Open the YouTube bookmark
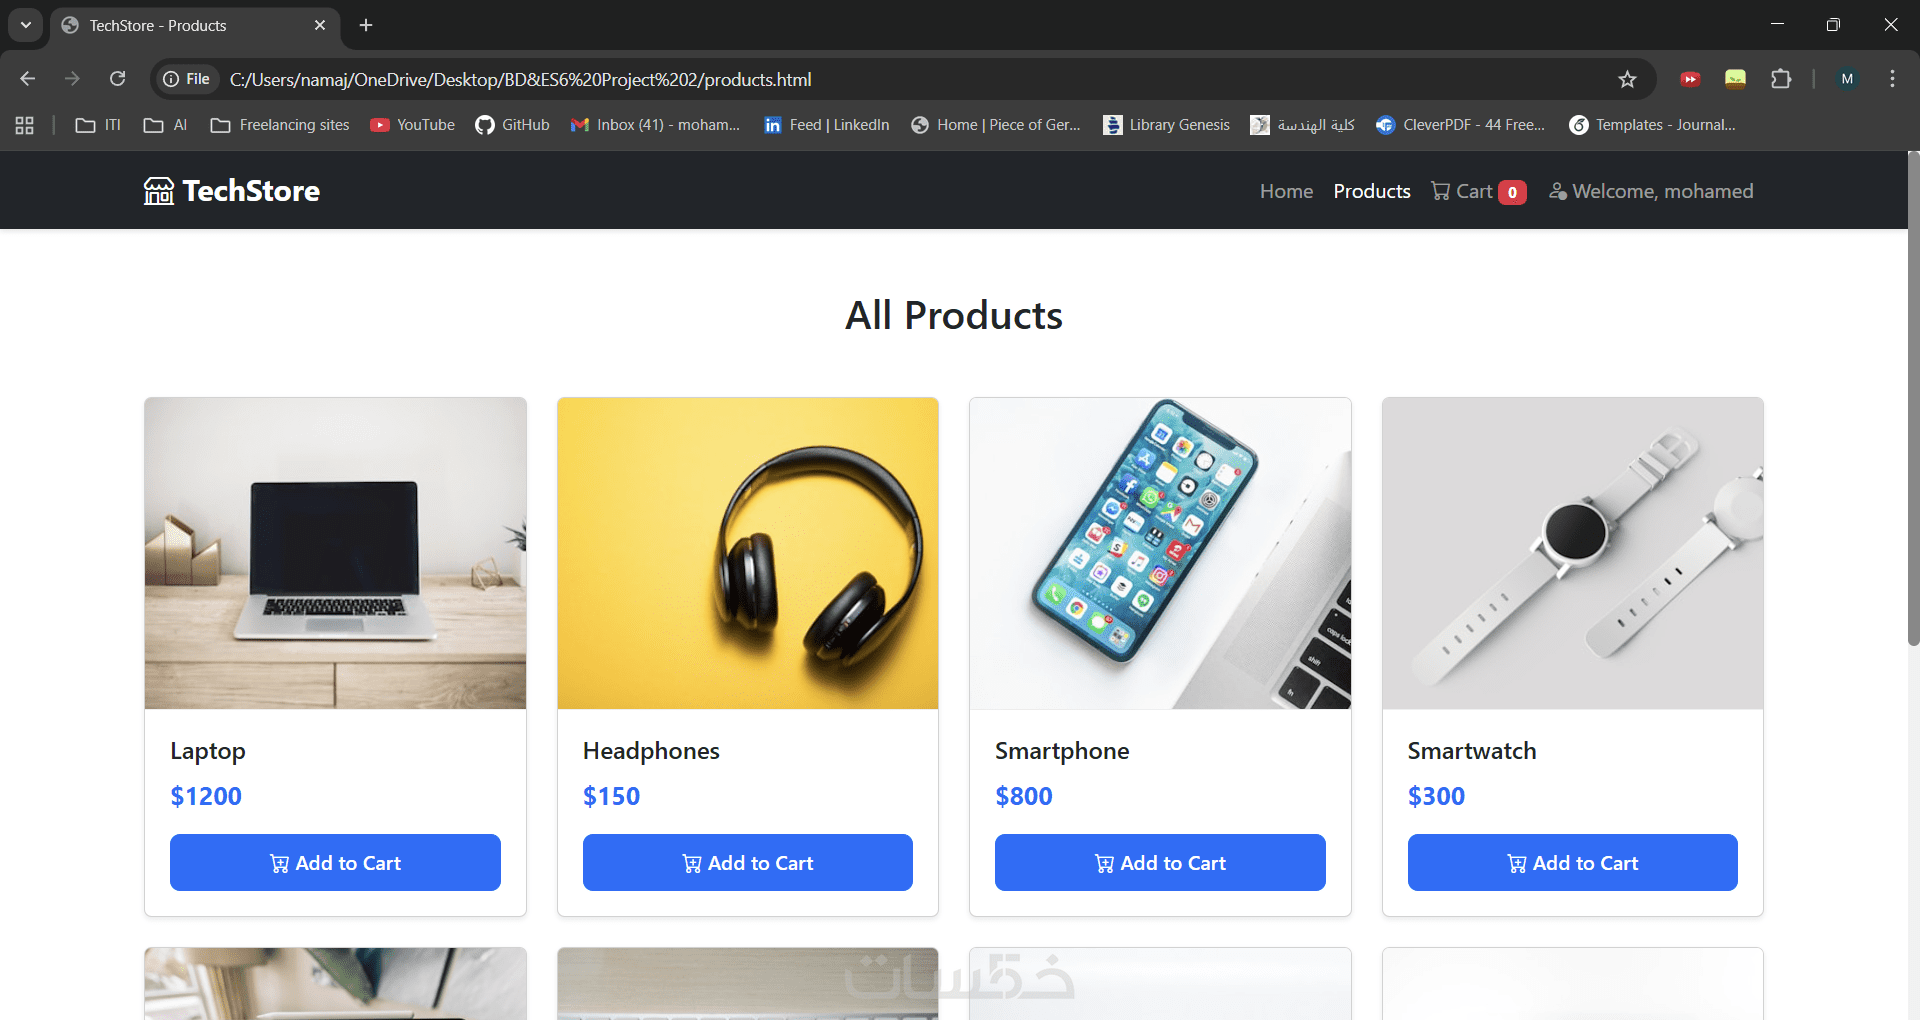Screen dimensions: 1920x1020 tap(412, 125)
